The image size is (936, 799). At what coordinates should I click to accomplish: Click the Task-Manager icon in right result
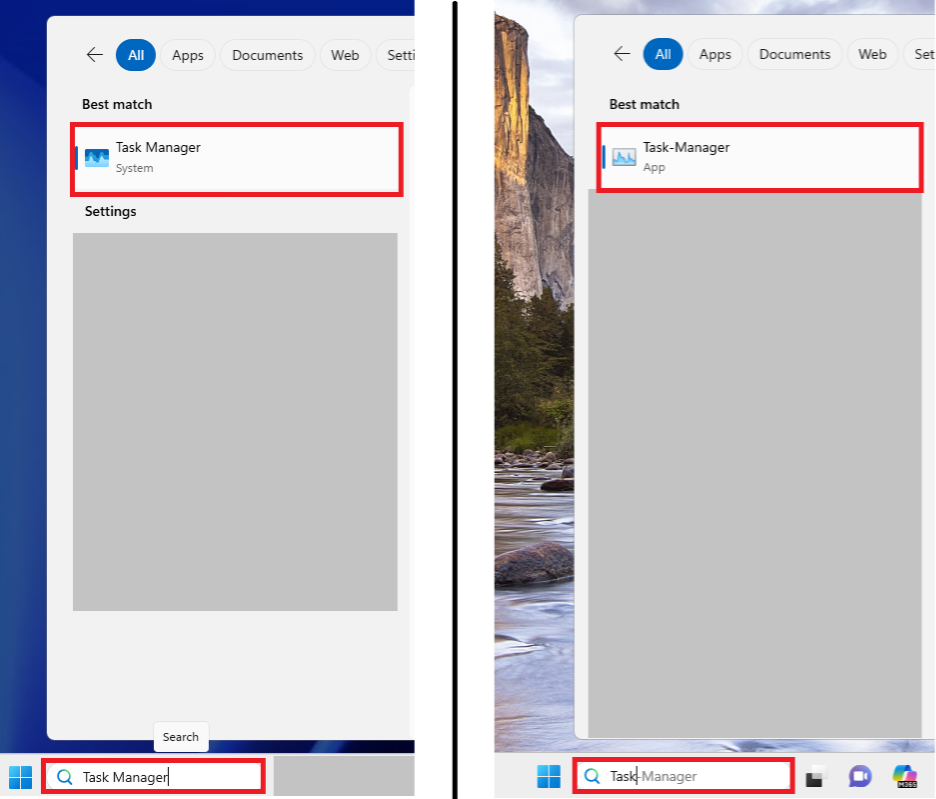pos(624,157)
